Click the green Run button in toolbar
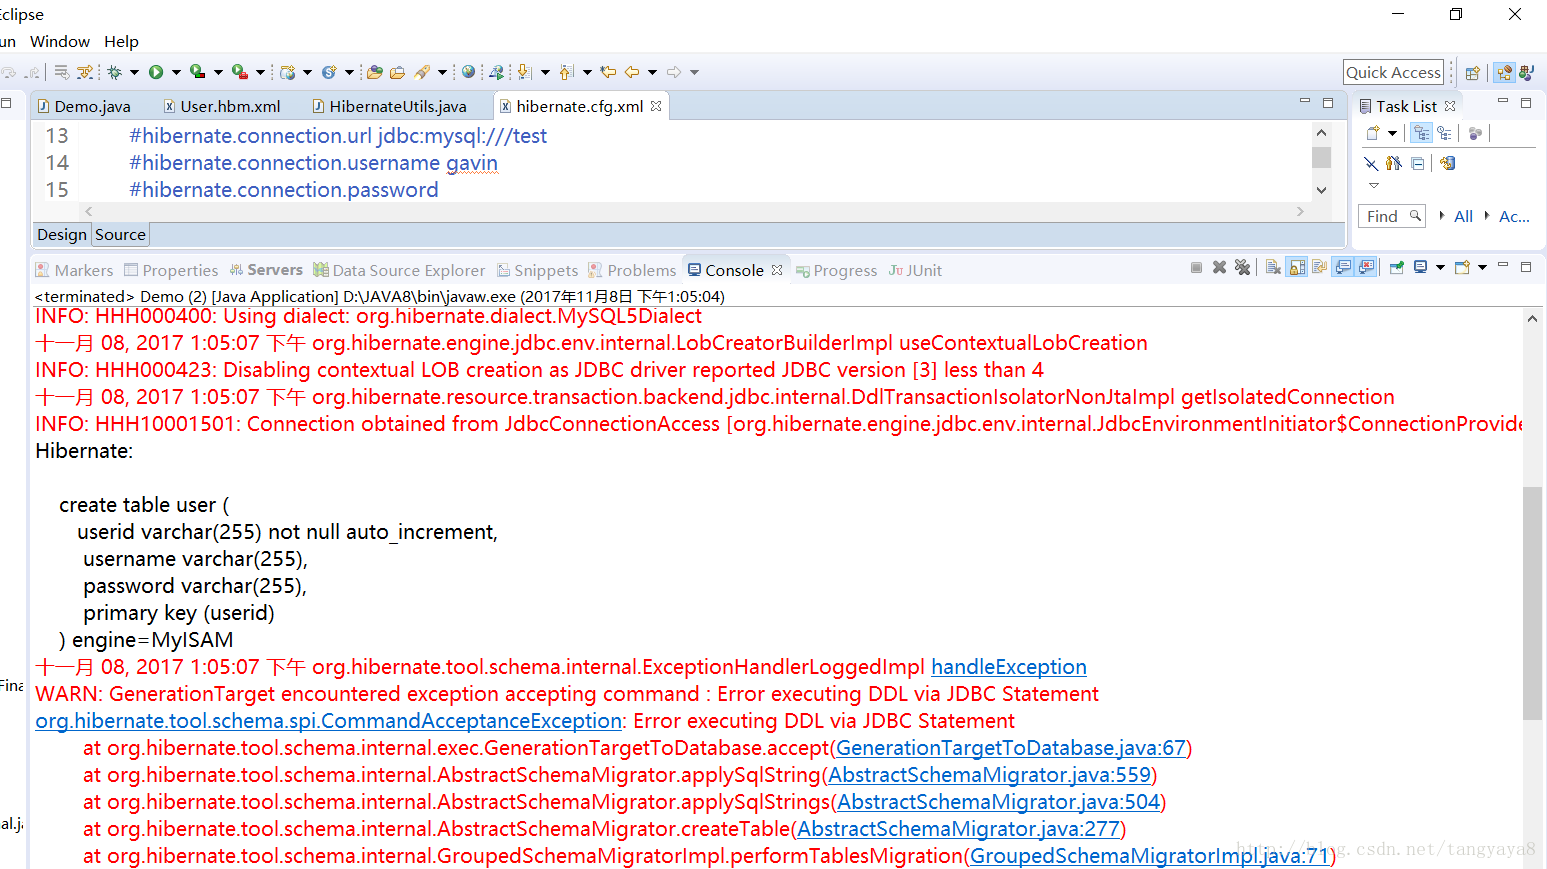 tap(156, 72)
